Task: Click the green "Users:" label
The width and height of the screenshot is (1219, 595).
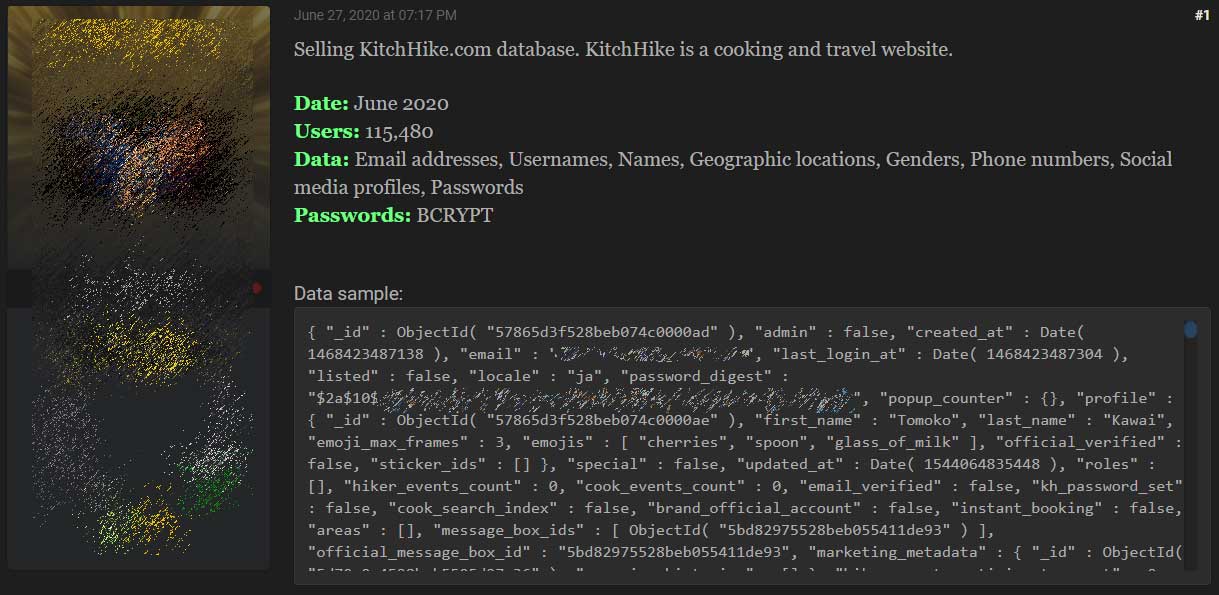Action: 327,131
